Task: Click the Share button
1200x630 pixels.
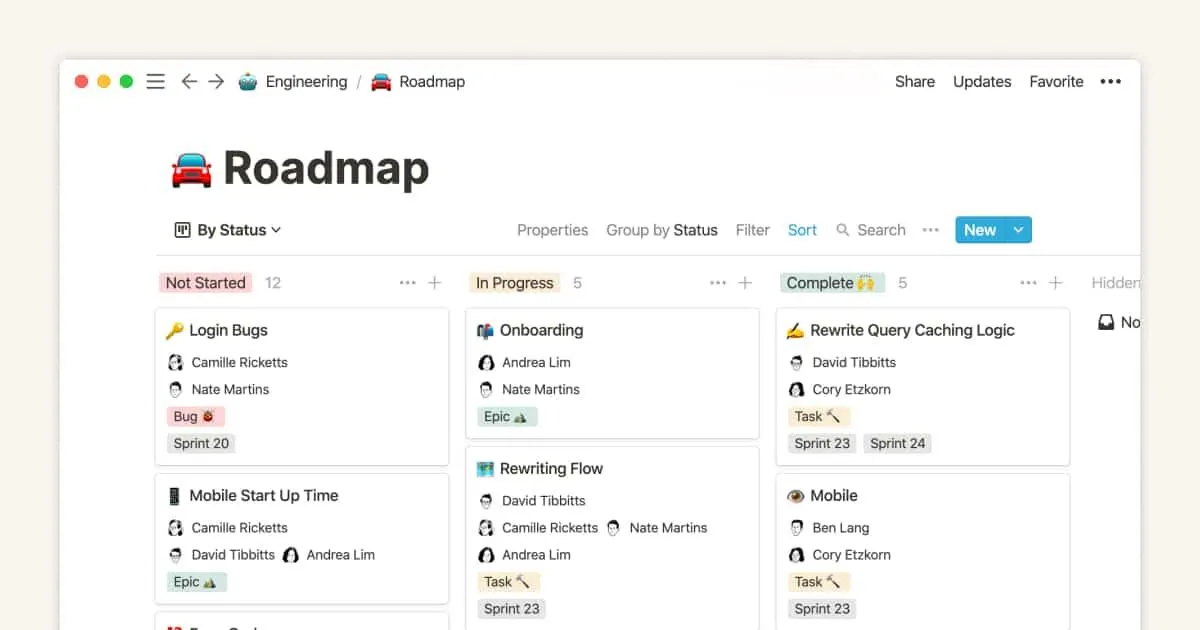Action: coord(914,81)
